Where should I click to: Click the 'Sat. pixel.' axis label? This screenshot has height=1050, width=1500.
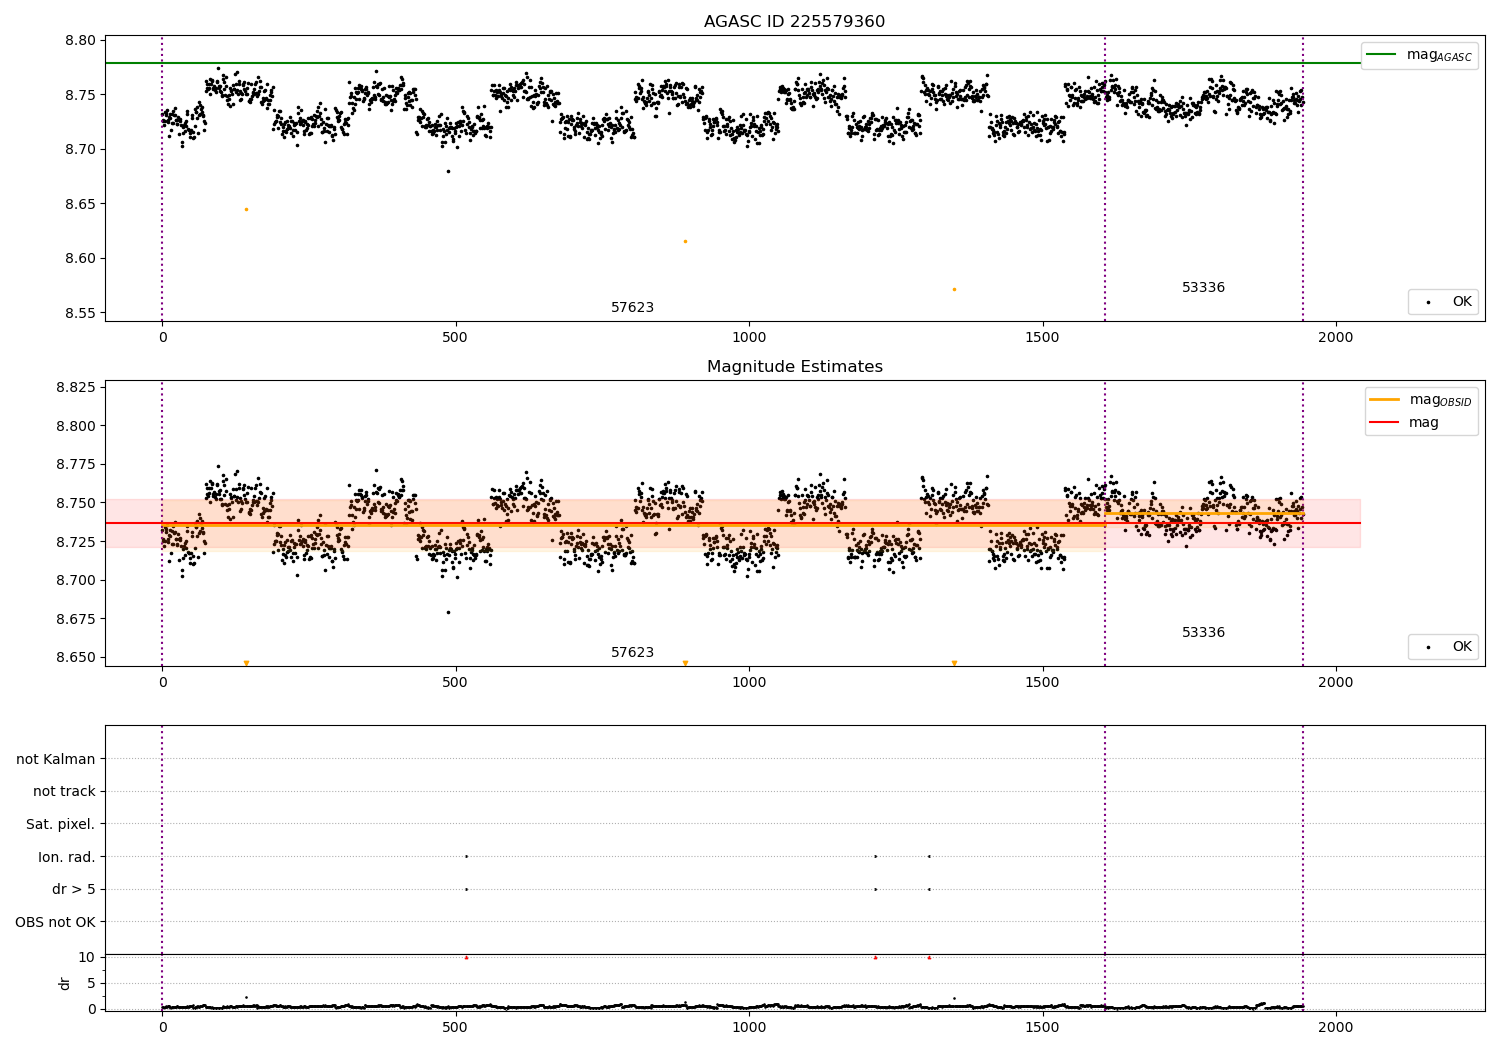pyautogui.click(x=61, y=825)
